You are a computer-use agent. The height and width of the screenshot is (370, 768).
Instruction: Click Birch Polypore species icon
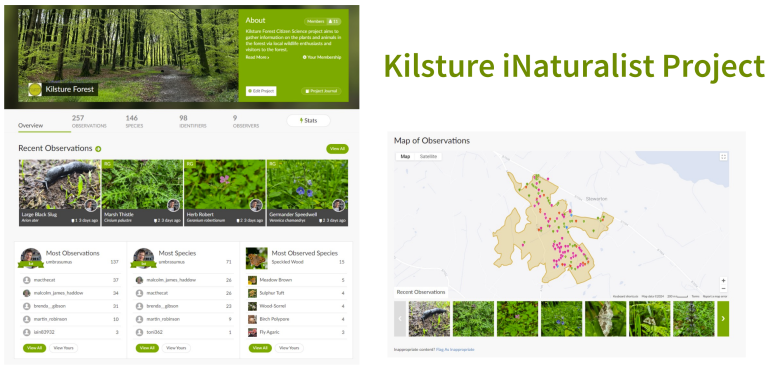point(252,319)
